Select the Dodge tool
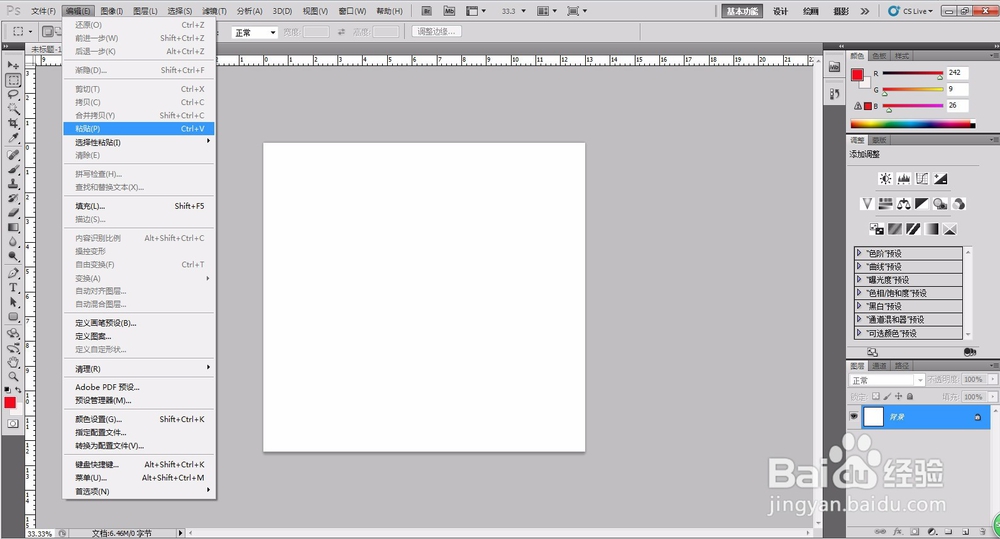Screen dimensions: 1000x539 click(x=13, y=256)
